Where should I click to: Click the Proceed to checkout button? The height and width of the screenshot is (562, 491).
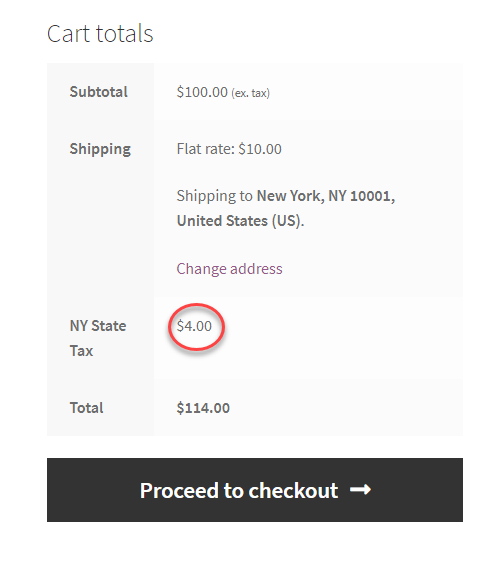pyautogui.click(x=254, y=490)
